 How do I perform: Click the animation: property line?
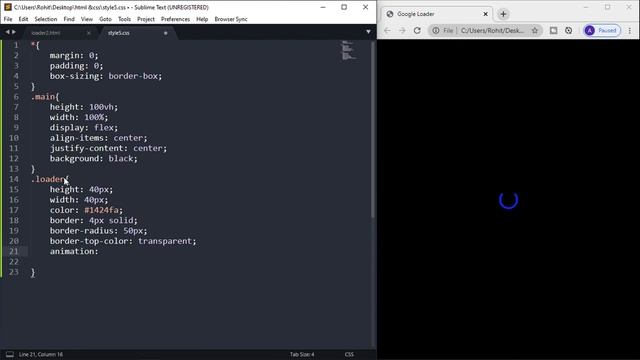74,251
